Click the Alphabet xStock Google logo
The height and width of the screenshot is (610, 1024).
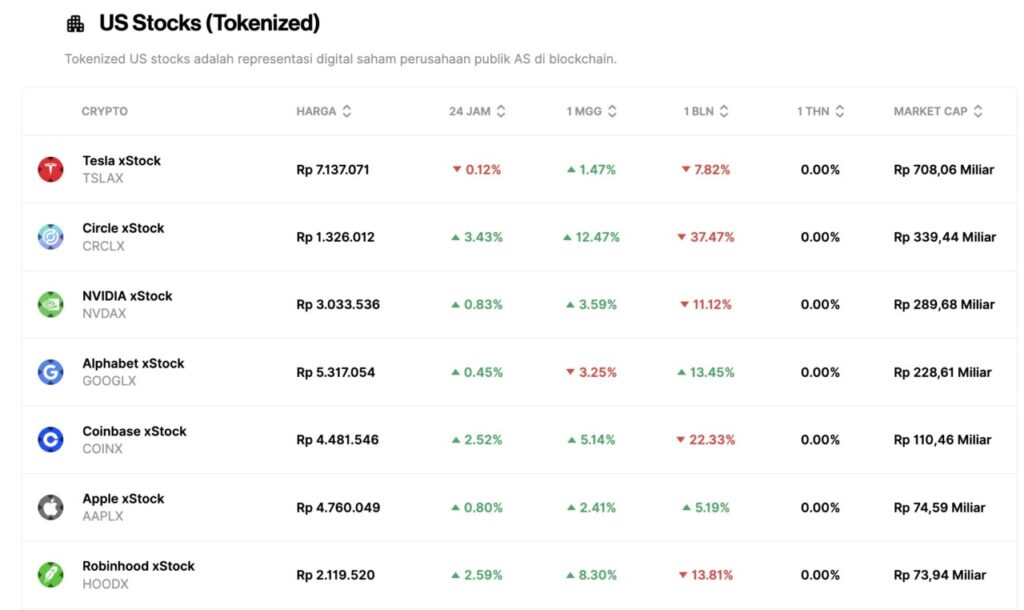point(50,372)
